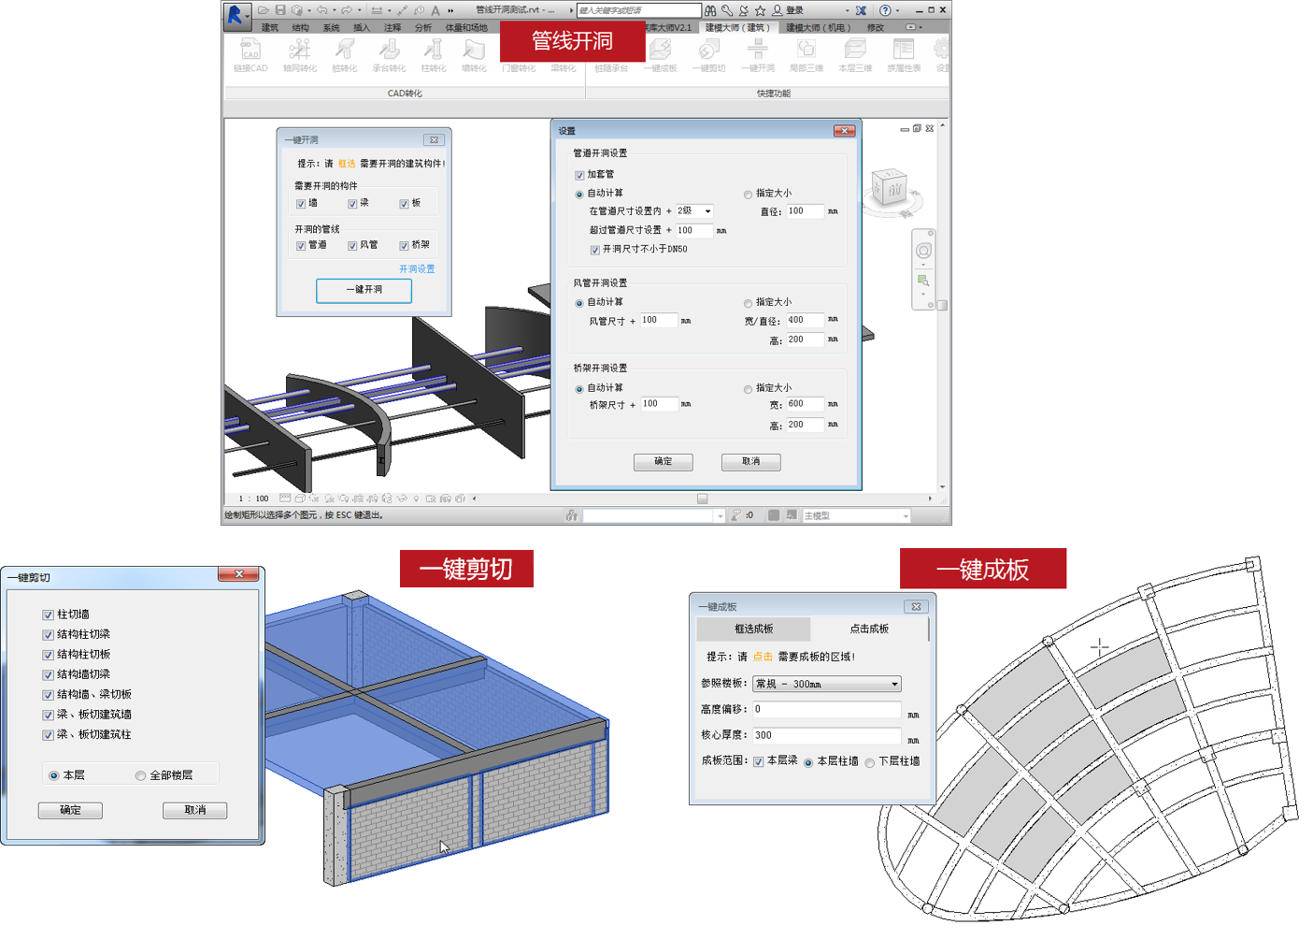Viewport: 1313px width, 940px height.
Task: Click the 本层三维 ribbon tool
Action: pyautogui.click(x=855, y=55)
